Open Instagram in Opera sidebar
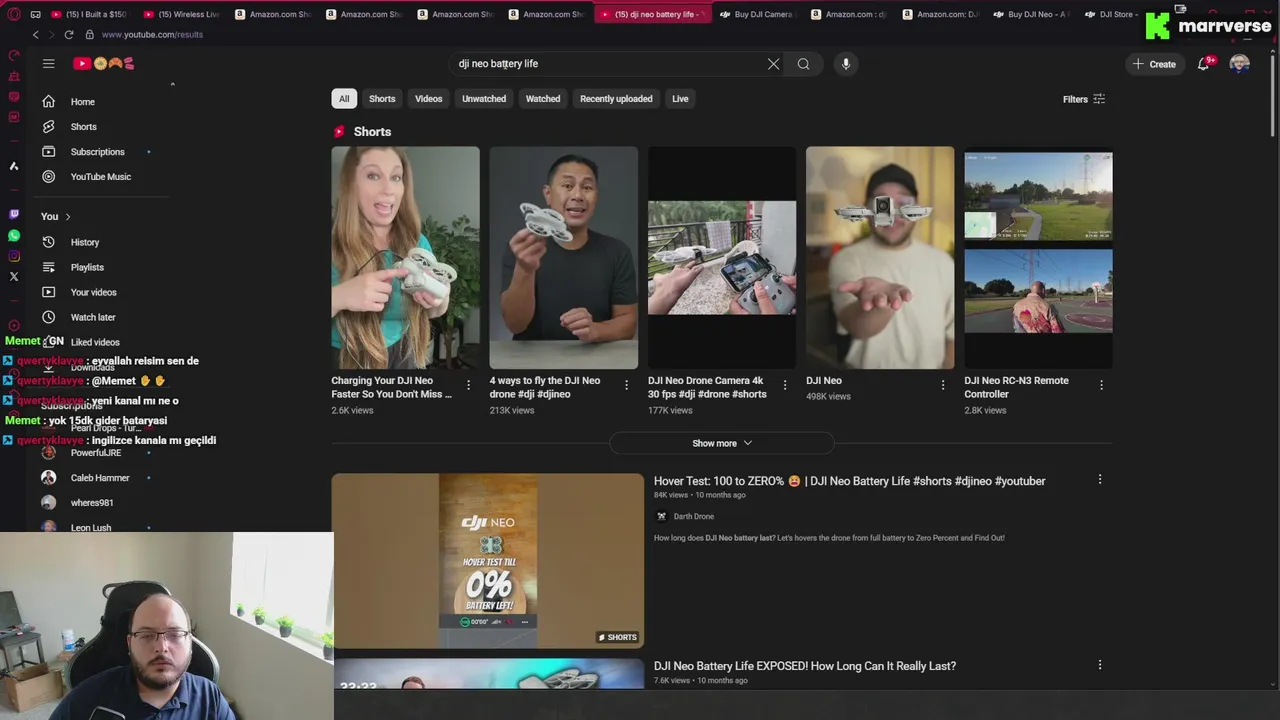 coord(14,256)
